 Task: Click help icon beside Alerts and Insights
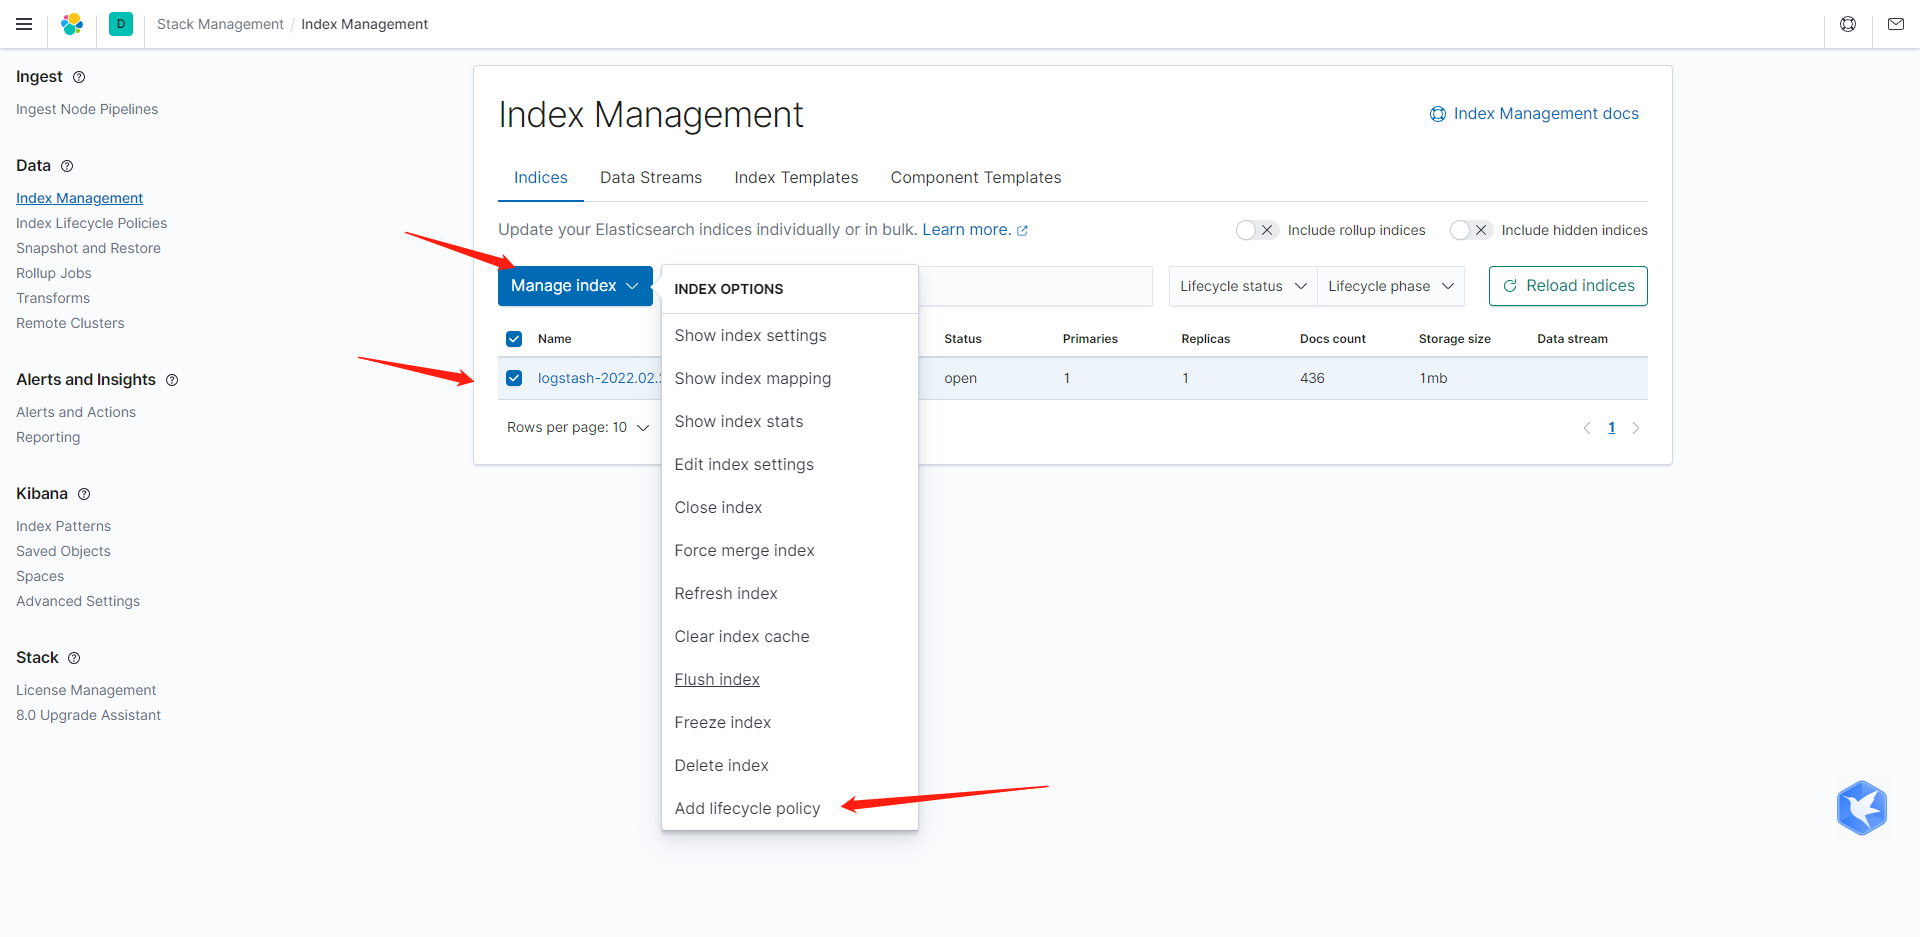[x=172, y=380]
